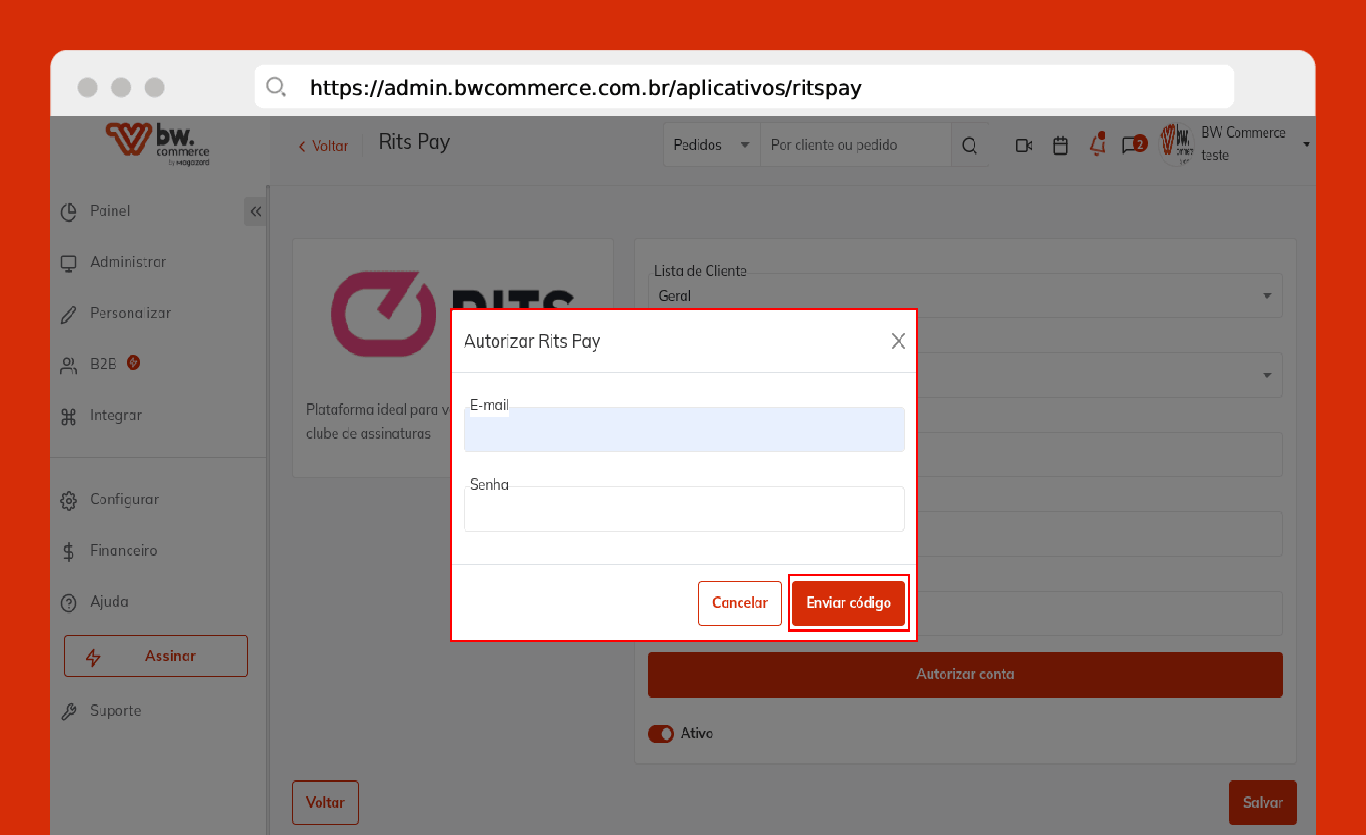Click the Autorizar Rits Pay dialog title

coord(532,341)
